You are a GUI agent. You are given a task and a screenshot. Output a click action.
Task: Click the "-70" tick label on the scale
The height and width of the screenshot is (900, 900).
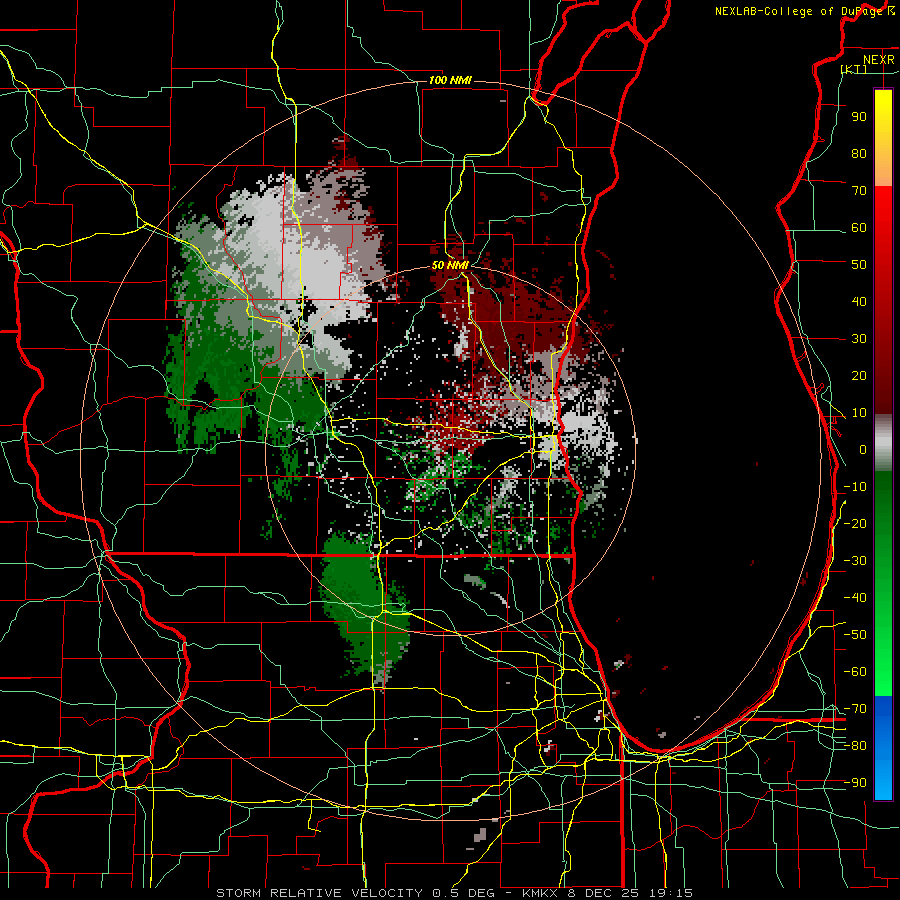pos(855,709)
